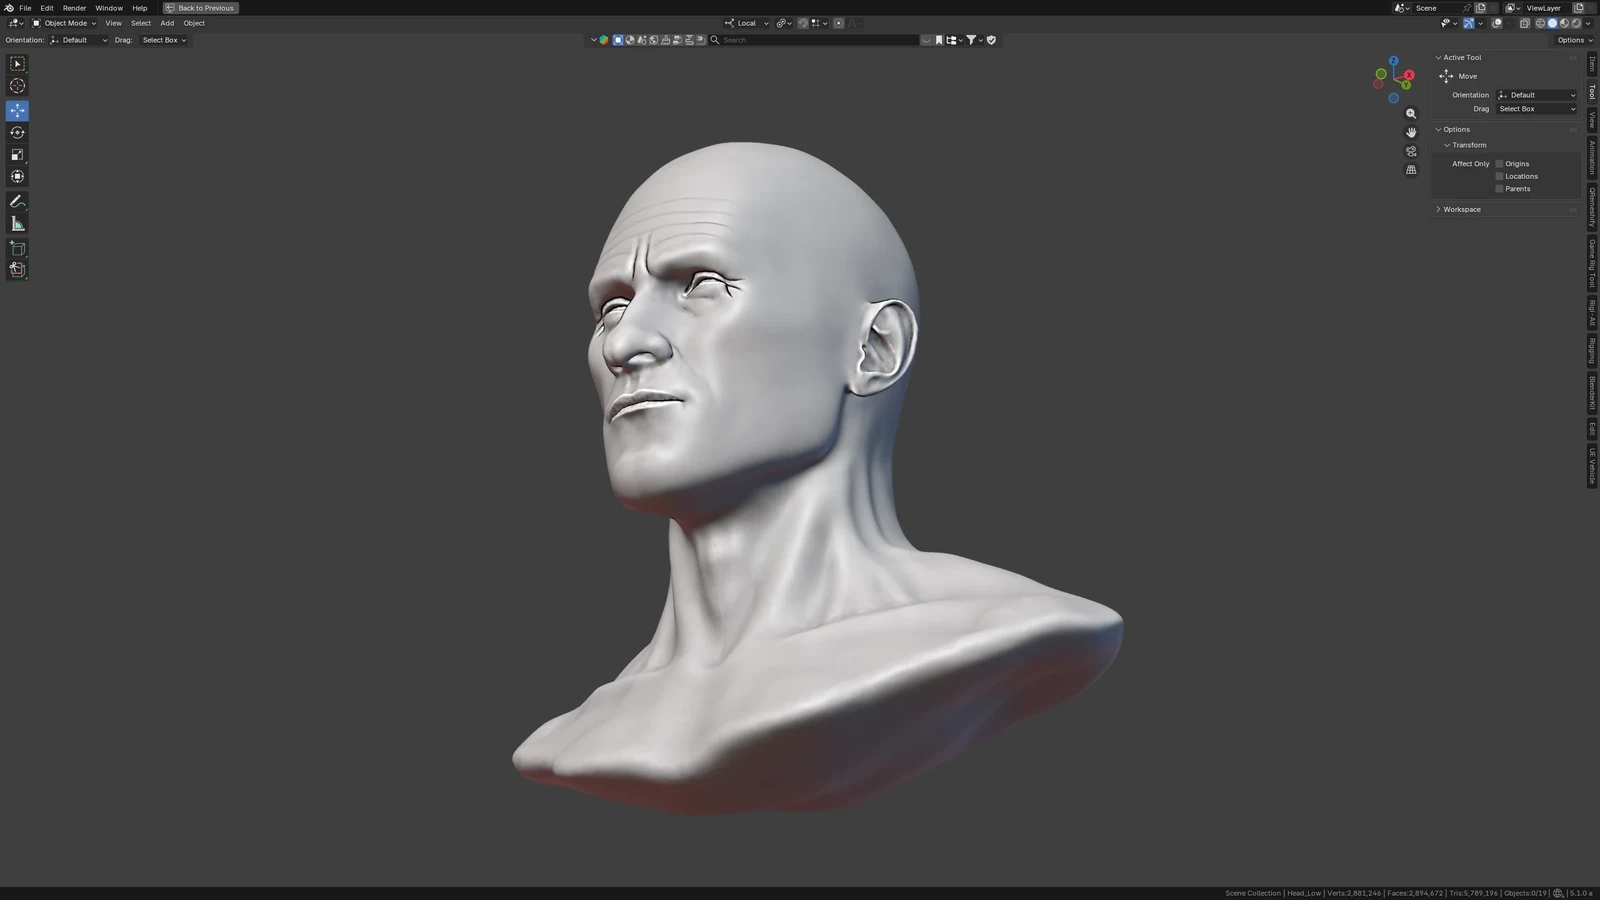The width and height of the screenshot is (1600, 900).
Task: Click the new scene copy icon
Action: point(1480,8)
